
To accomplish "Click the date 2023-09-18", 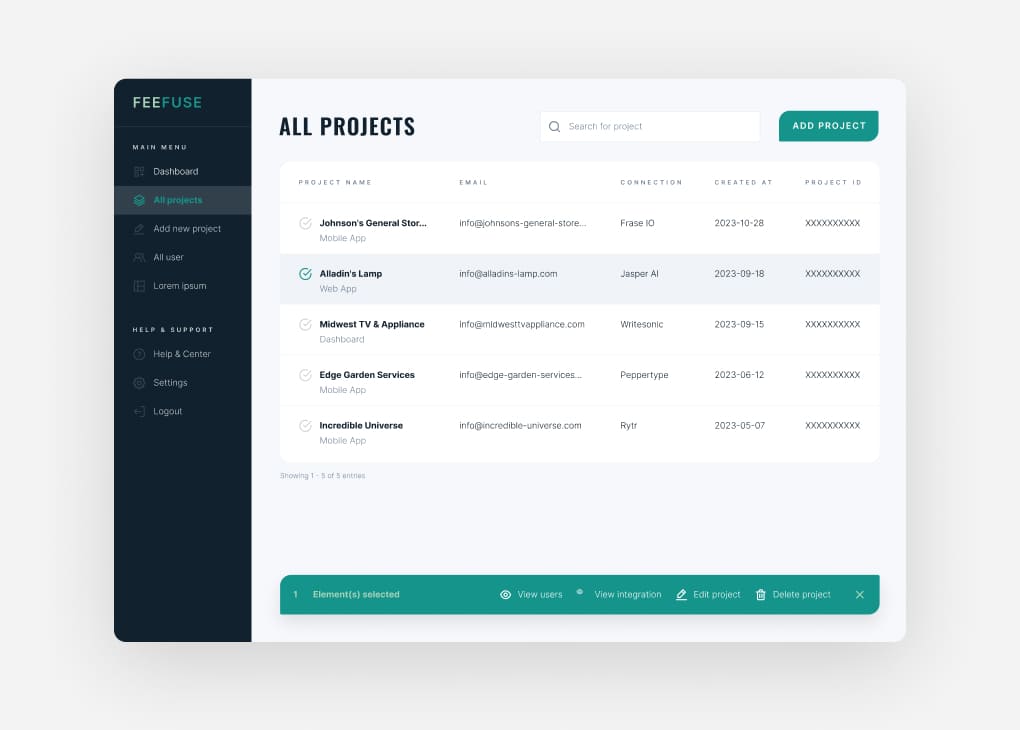I will point(739,274).
